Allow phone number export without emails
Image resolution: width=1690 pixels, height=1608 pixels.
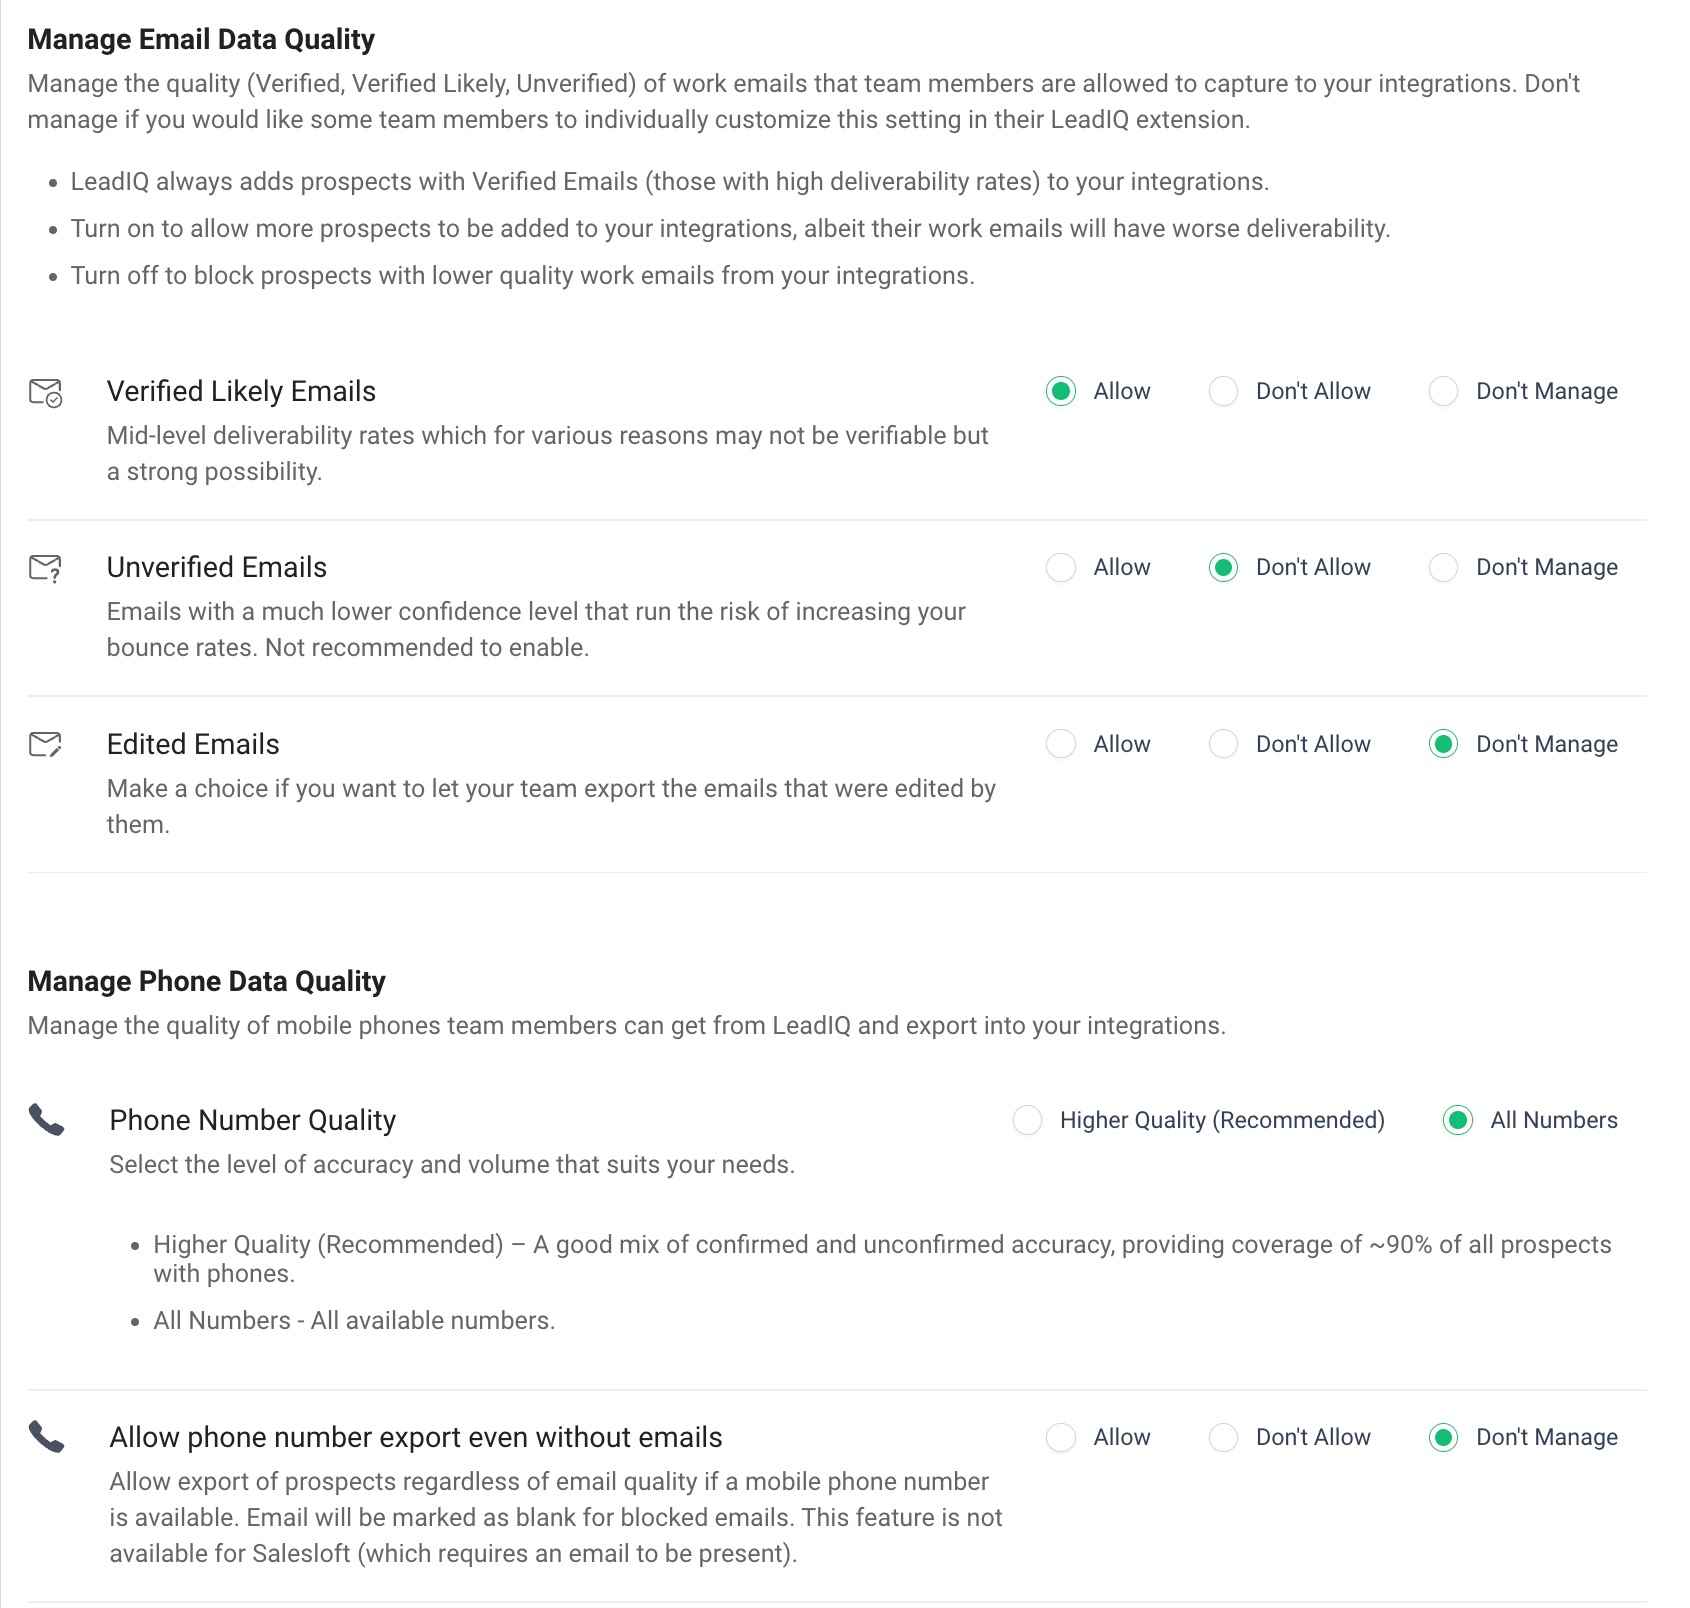point(1061,1437)
